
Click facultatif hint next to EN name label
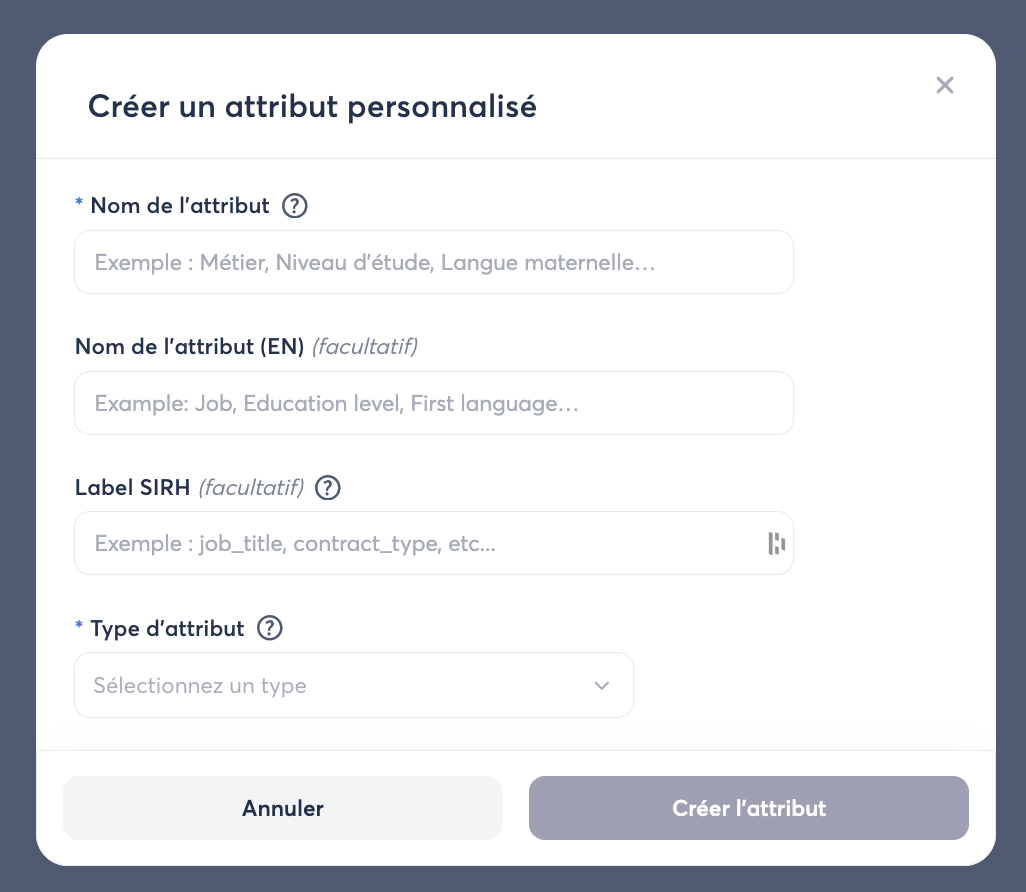tap(364, 347)
